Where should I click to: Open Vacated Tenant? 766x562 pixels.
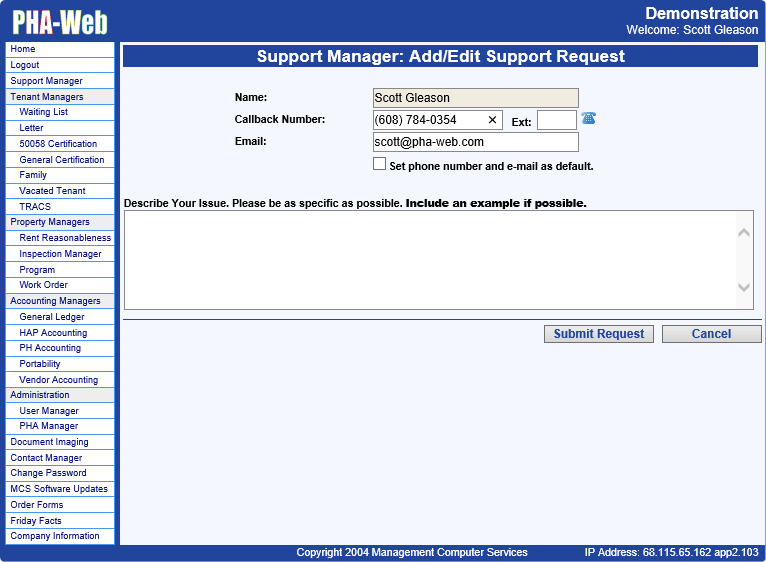[x=60, y=191]
